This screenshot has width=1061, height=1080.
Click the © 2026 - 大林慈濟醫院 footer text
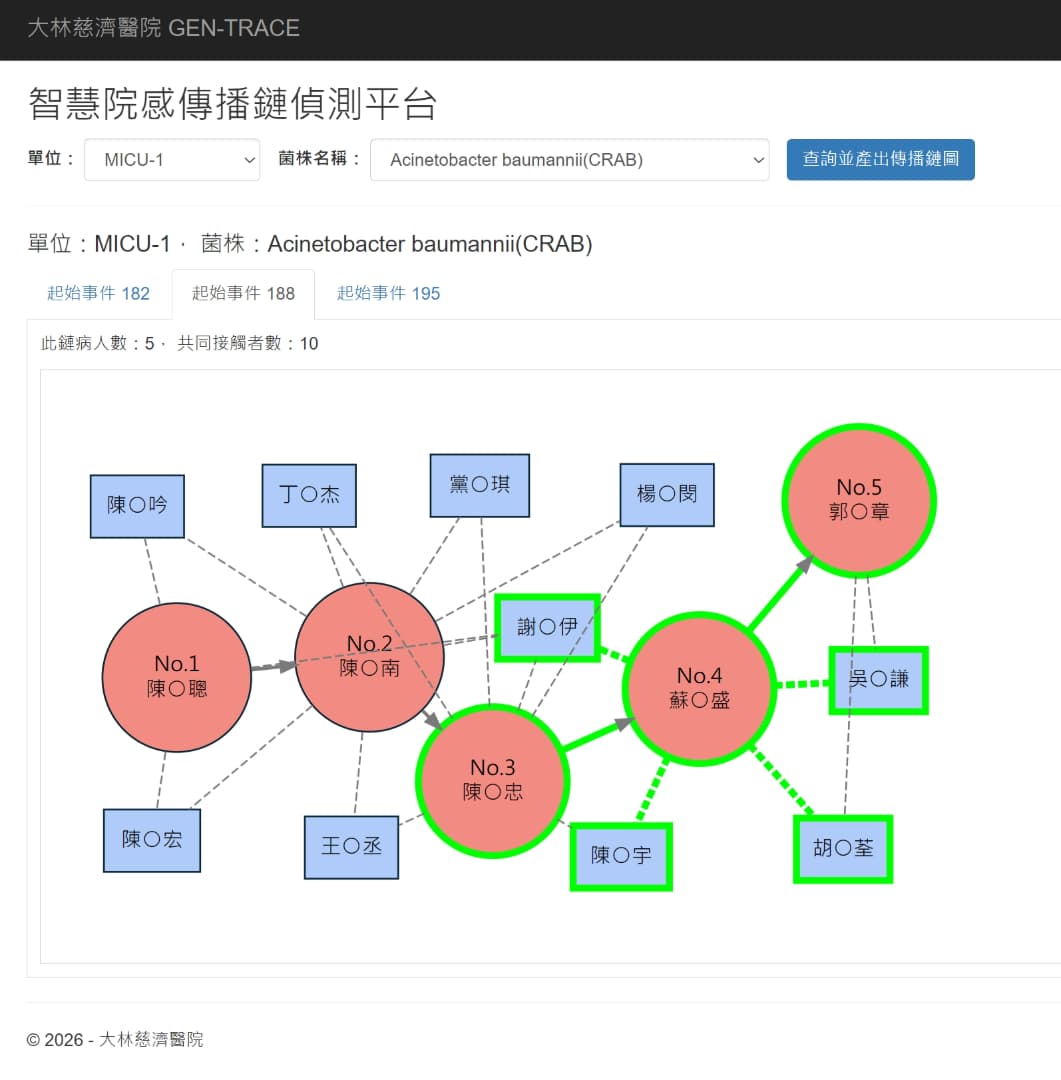point(115,1039)
